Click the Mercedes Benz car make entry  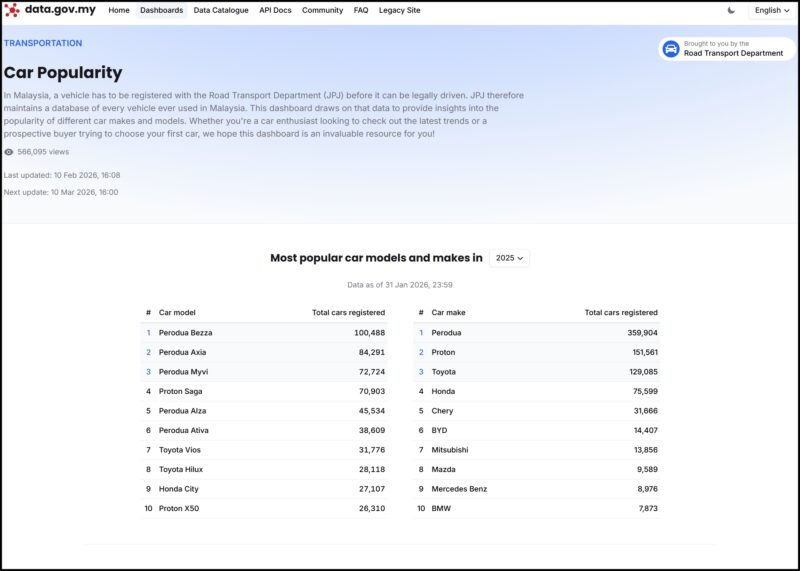[459, 489]
